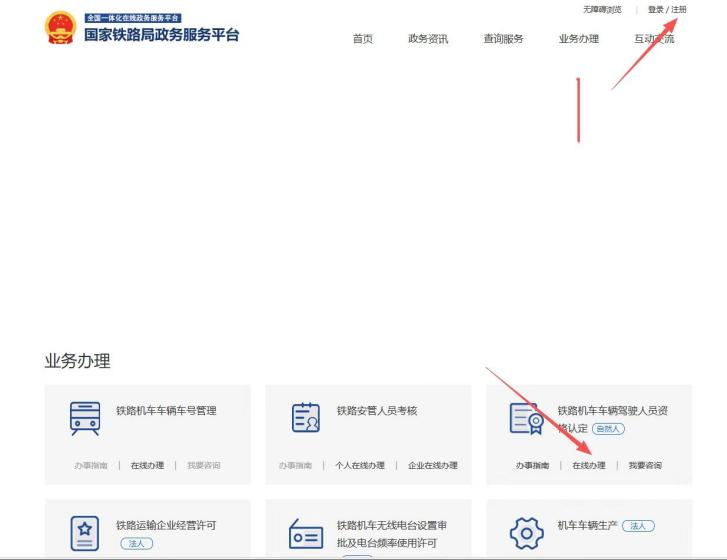Viewport: 727px width, 560px height.
Task: Click the checklist icon for 铁路安管人员考核
Action: pos(305,418)
